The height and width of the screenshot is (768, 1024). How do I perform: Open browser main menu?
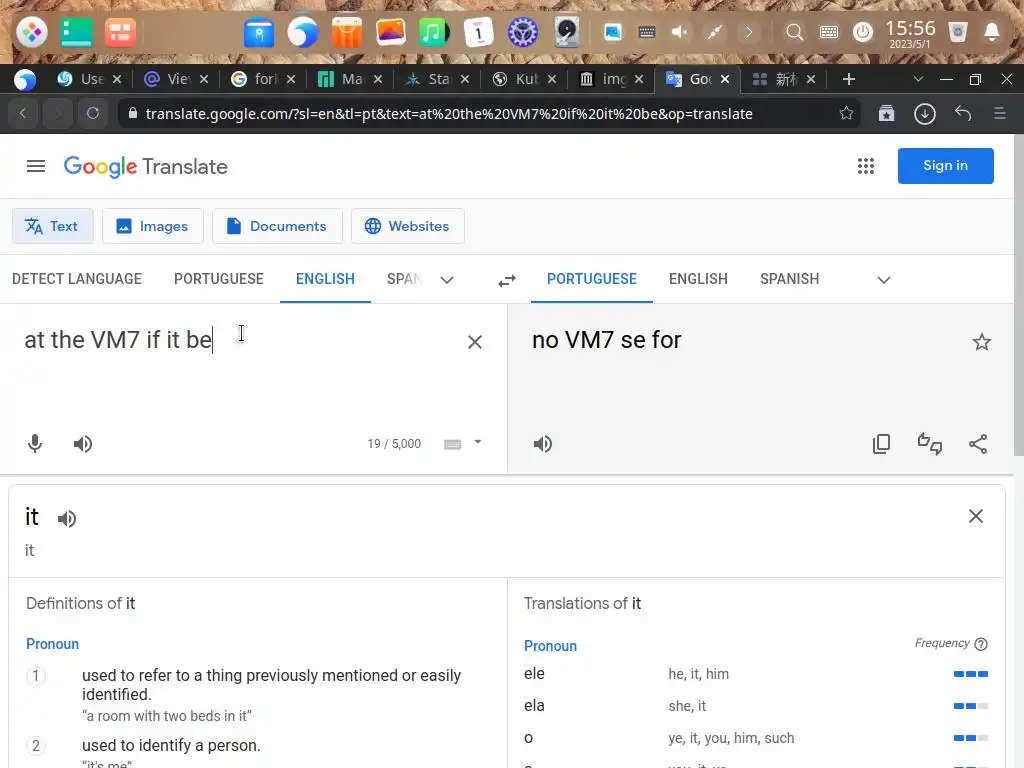click(x=1000, y=114)
